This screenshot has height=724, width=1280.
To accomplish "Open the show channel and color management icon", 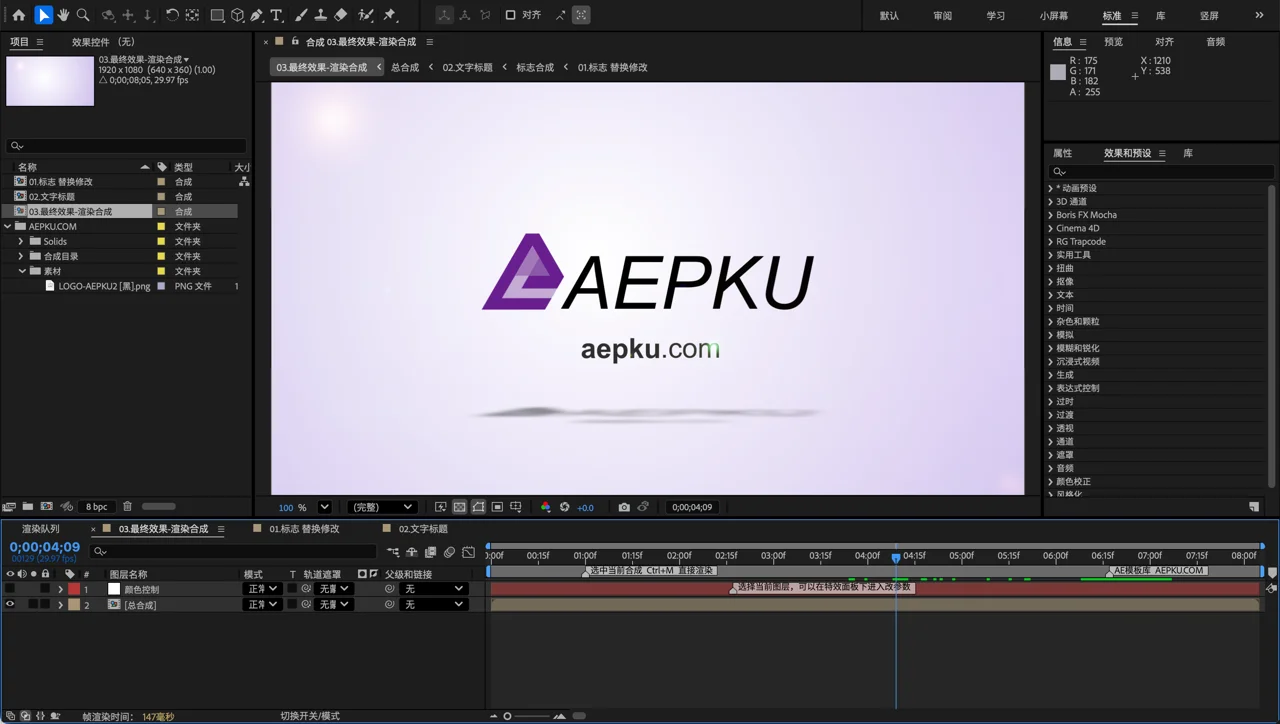I will (x=545, y=507).
